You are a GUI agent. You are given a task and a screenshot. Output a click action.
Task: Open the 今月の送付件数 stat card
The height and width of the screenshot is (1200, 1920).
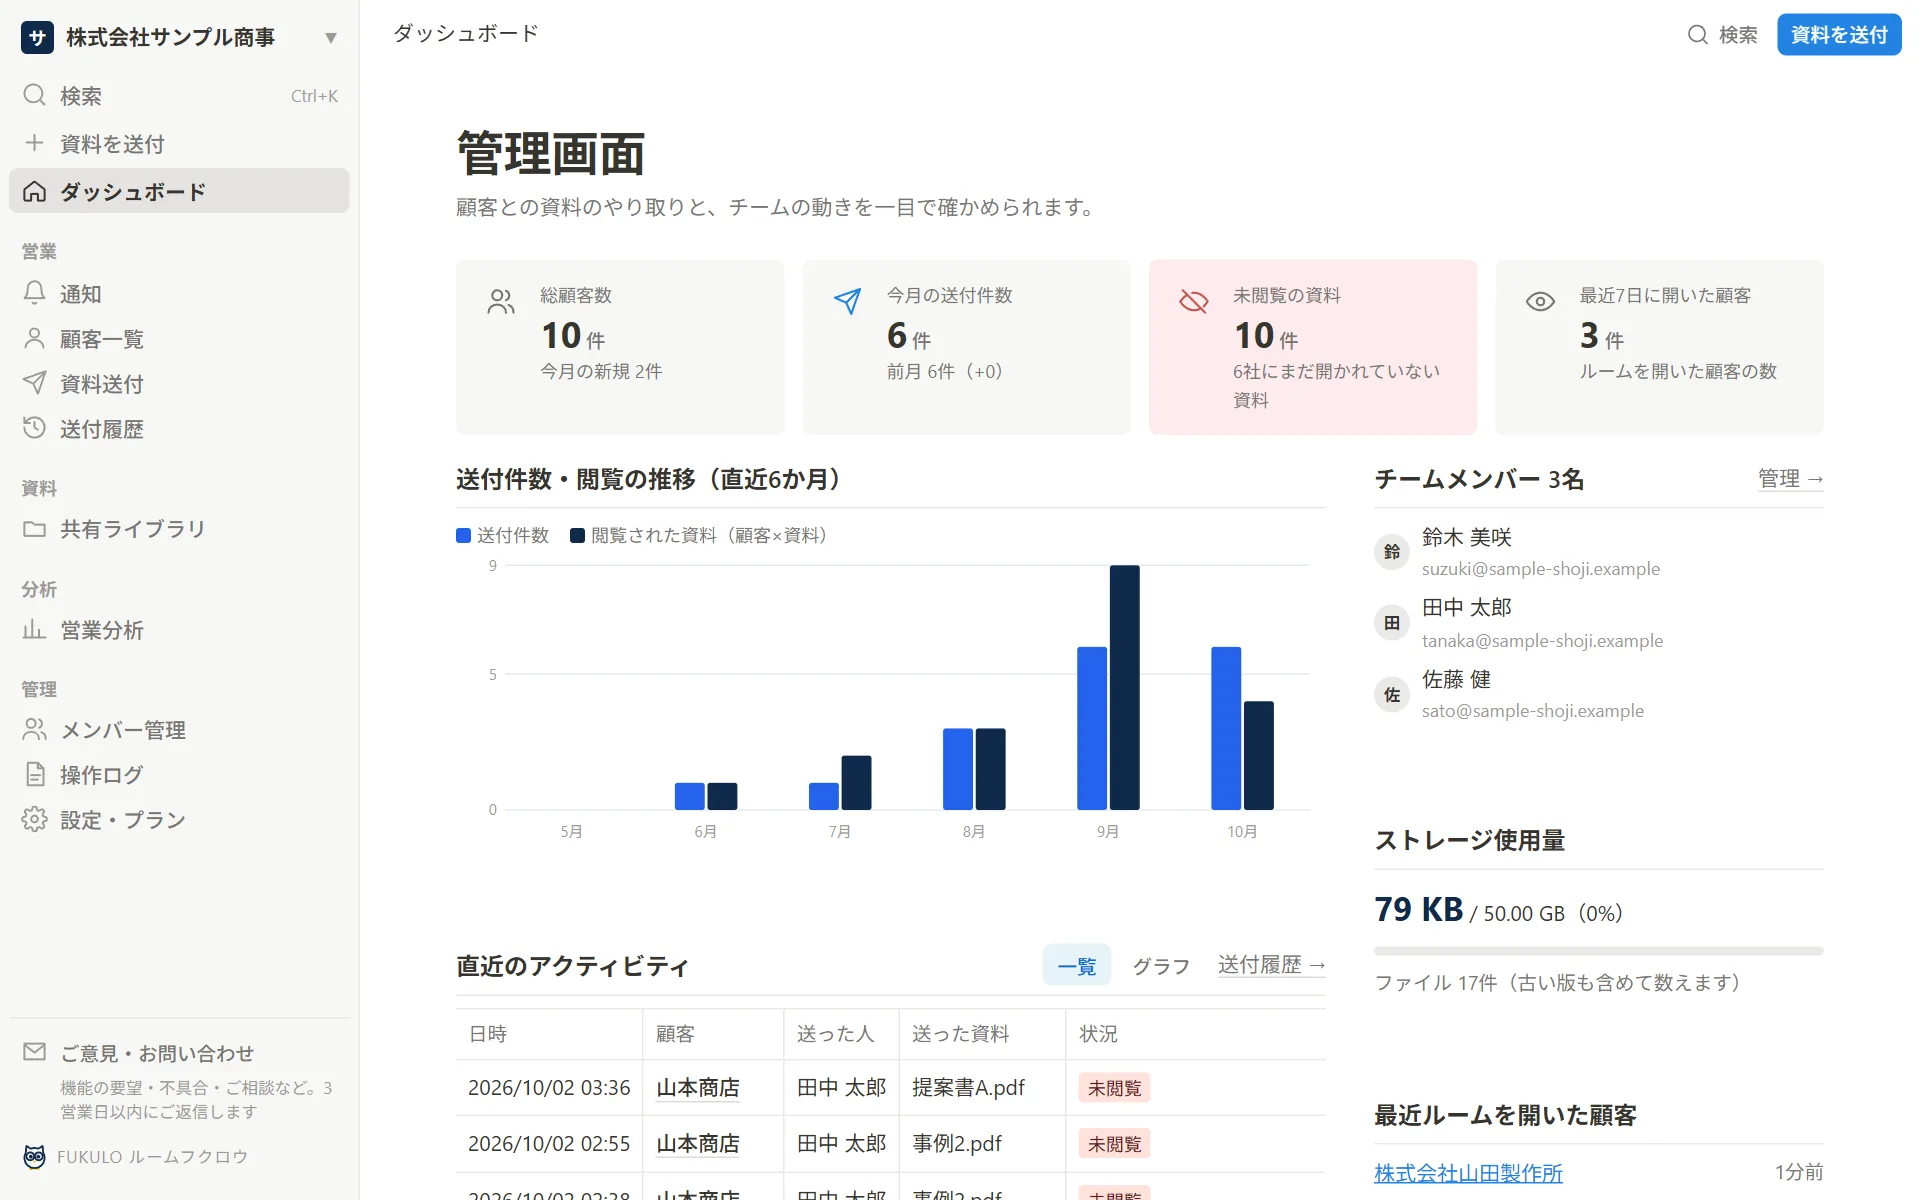[966, 347]
